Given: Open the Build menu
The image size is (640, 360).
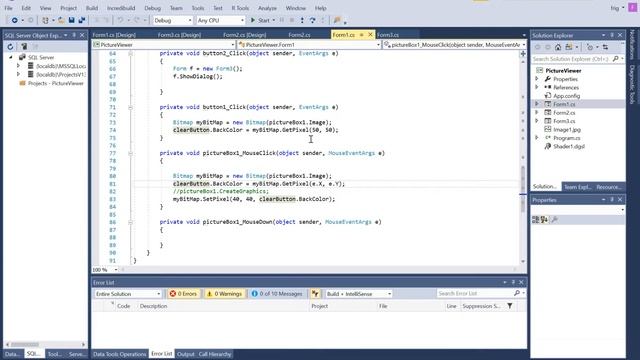Looking at the screenshot, I should tap(92, 8).
